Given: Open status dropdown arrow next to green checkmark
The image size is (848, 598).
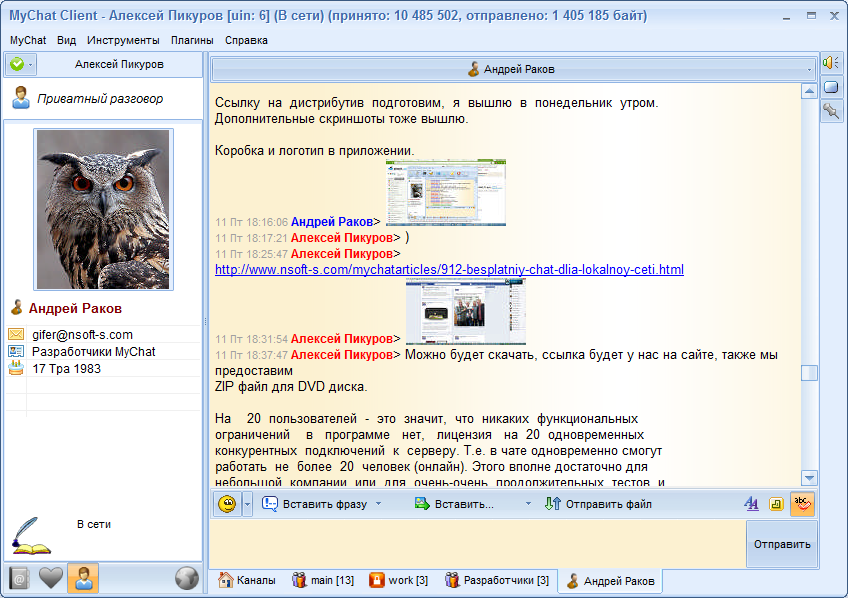Looking at the screenshot, I should pyautogui.click(x=31, y=65).
